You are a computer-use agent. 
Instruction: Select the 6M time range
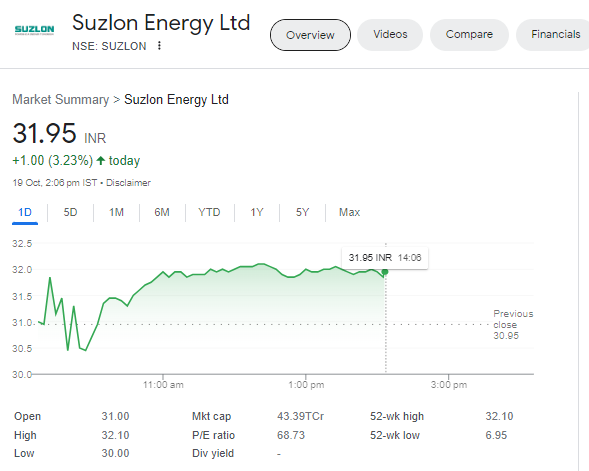[x=162, y=213]
